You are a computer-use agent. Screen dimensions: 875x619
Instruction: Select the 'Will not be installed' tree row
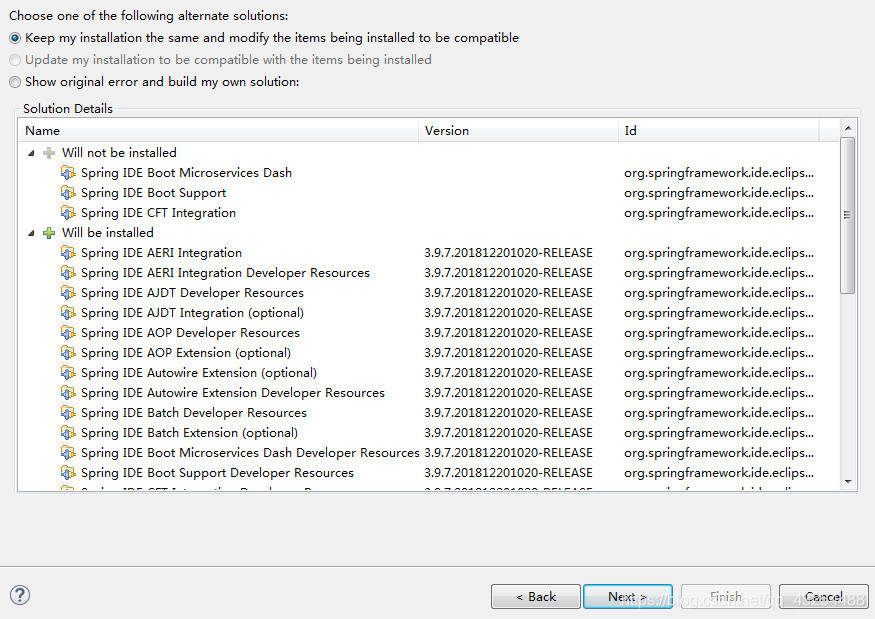pos(429,153)
